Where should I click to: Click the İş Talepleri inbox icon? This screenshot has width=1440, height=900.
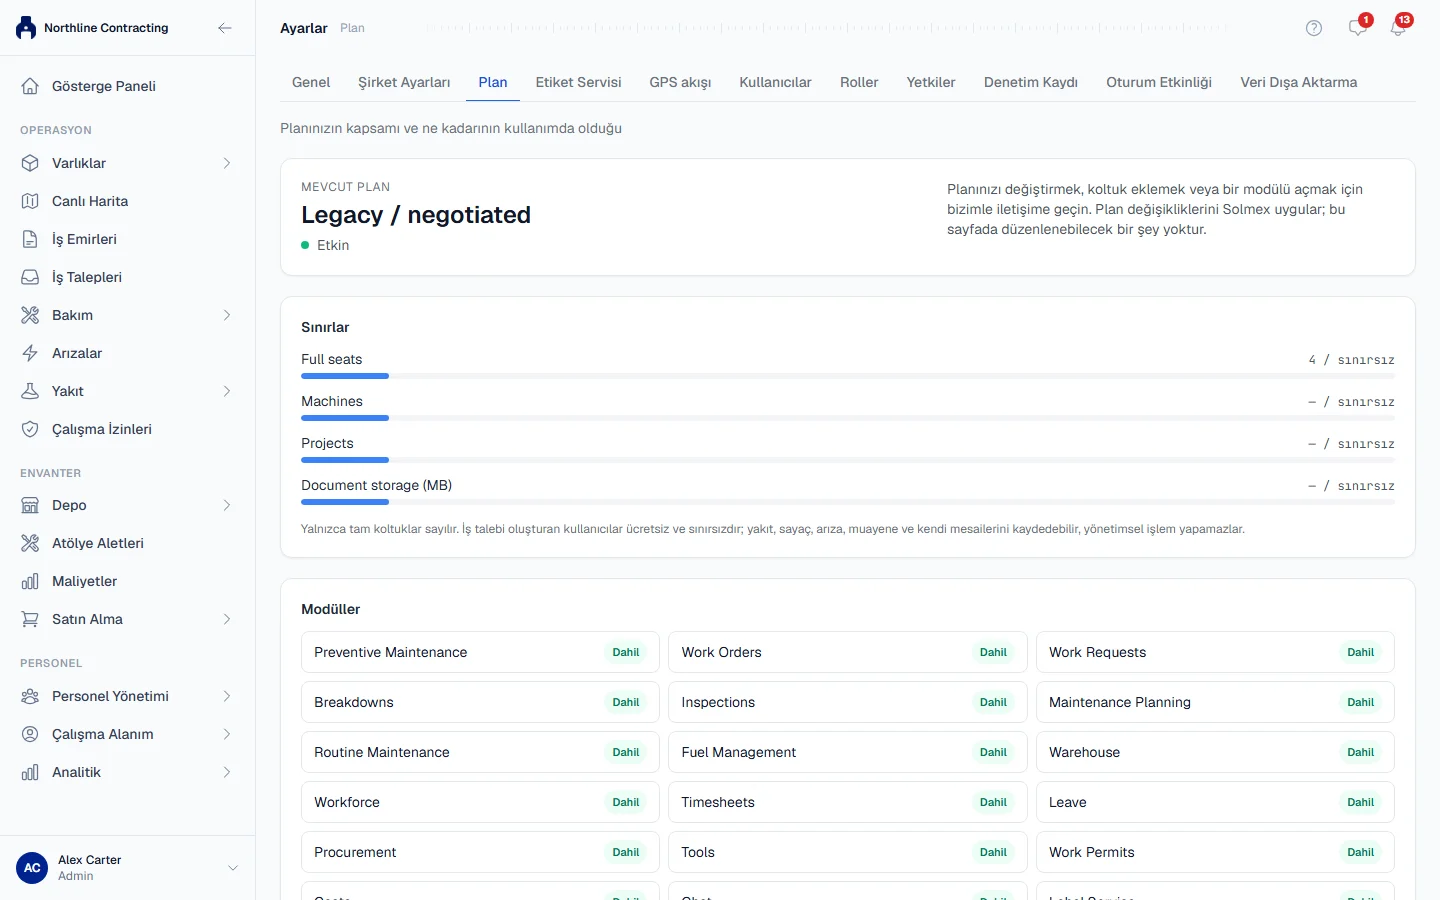[30, 277]
